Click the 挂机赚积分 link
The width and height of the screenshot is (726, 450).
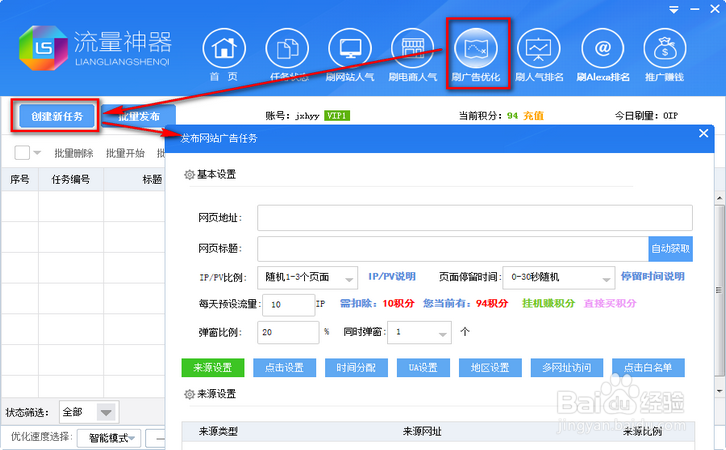coord(548,304)
